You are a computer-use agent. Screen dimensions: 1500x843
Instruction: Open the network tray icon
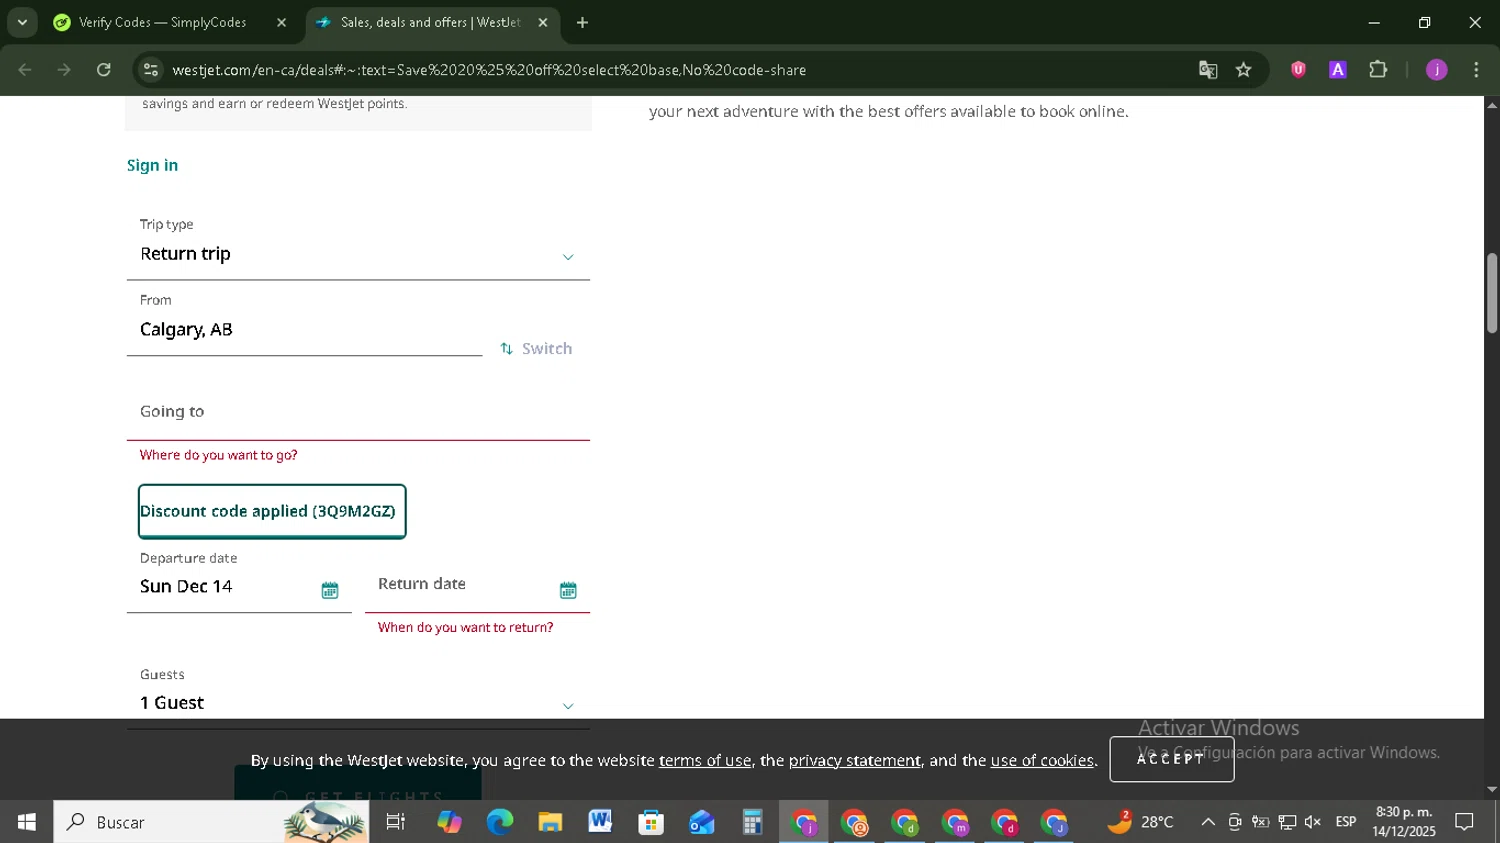pyautogui.click(x=1287, y=822)
